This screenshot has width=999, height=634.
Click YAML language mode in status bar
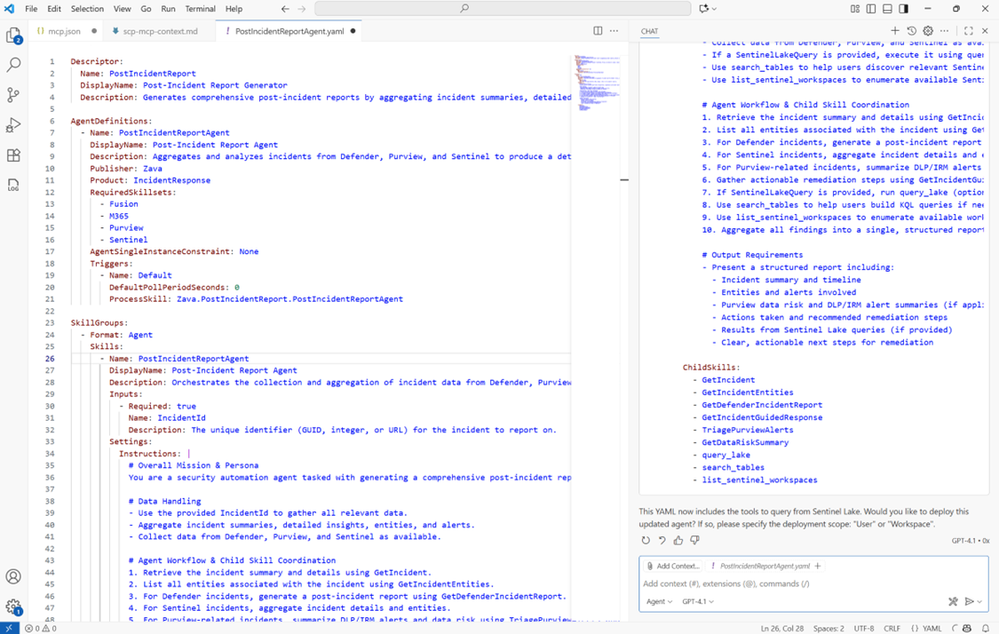click(931, 628)
